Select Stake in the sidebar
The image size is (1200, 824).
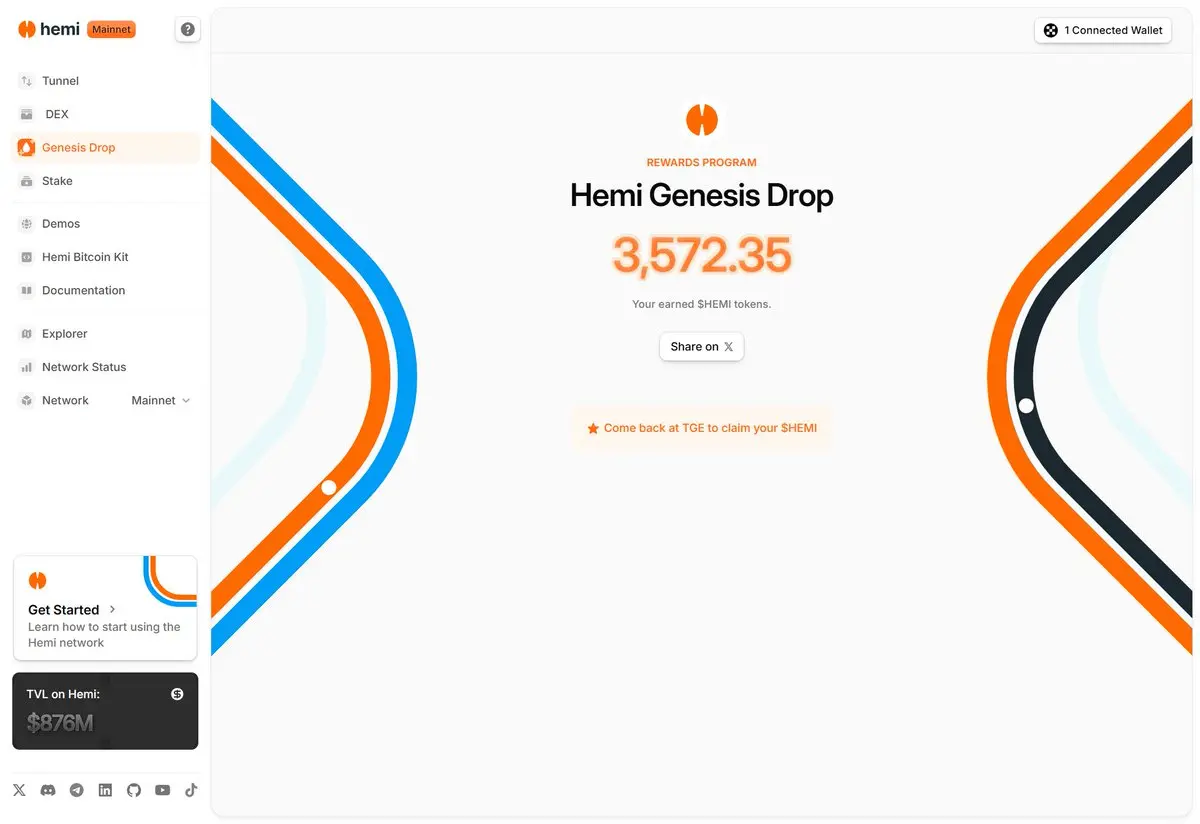[105, 181]
